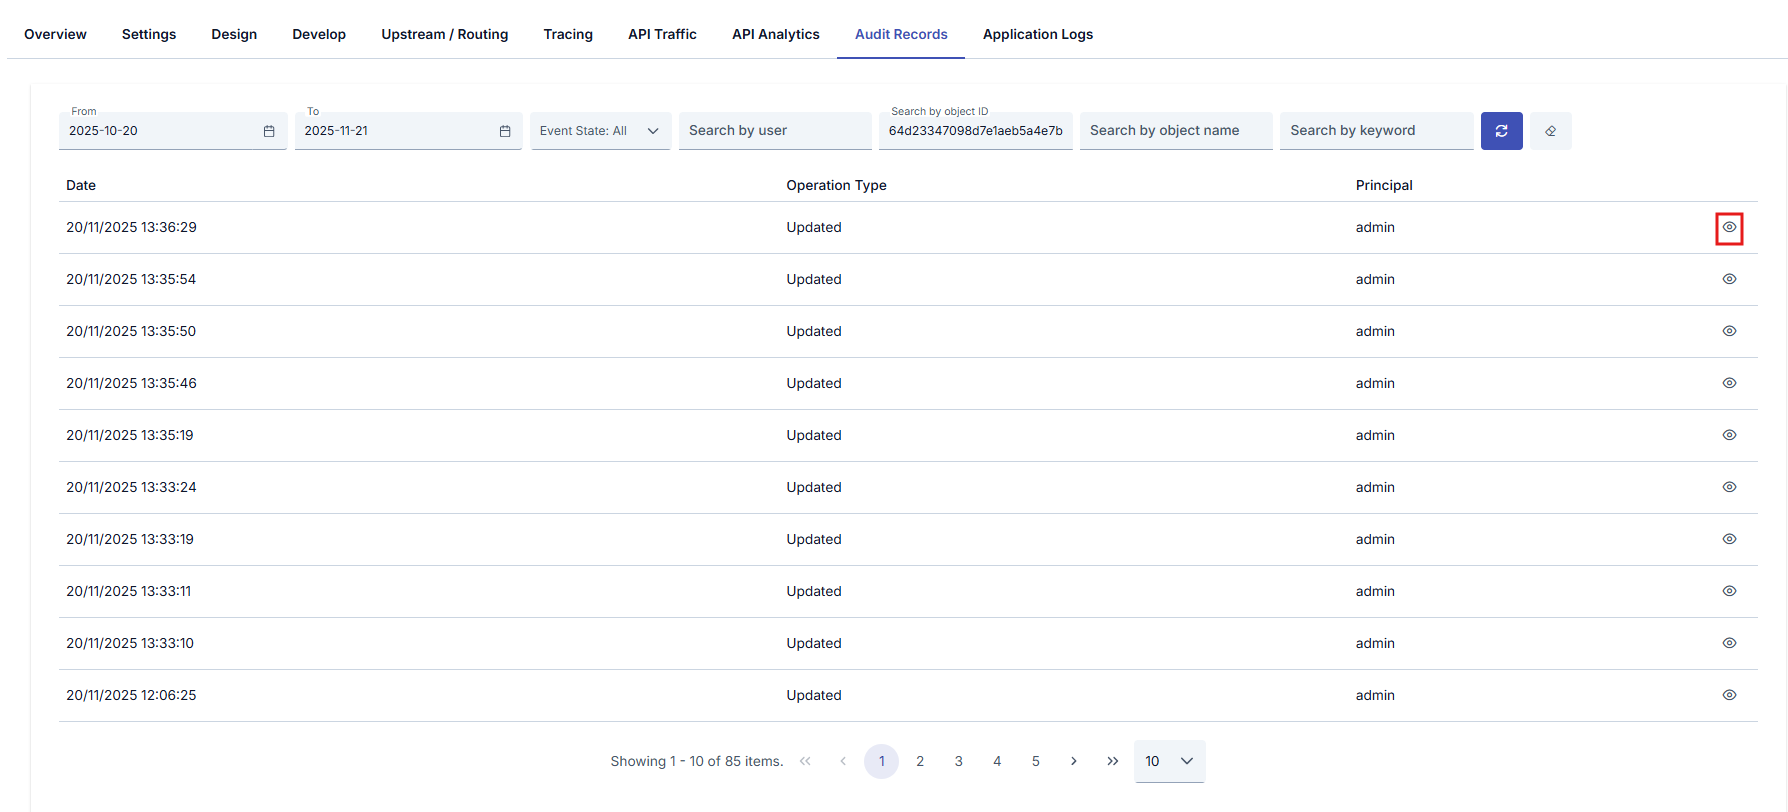Navigate to page 5 of results
Viewport: 1788px width, 812px height.
(x=1035, y=761)
